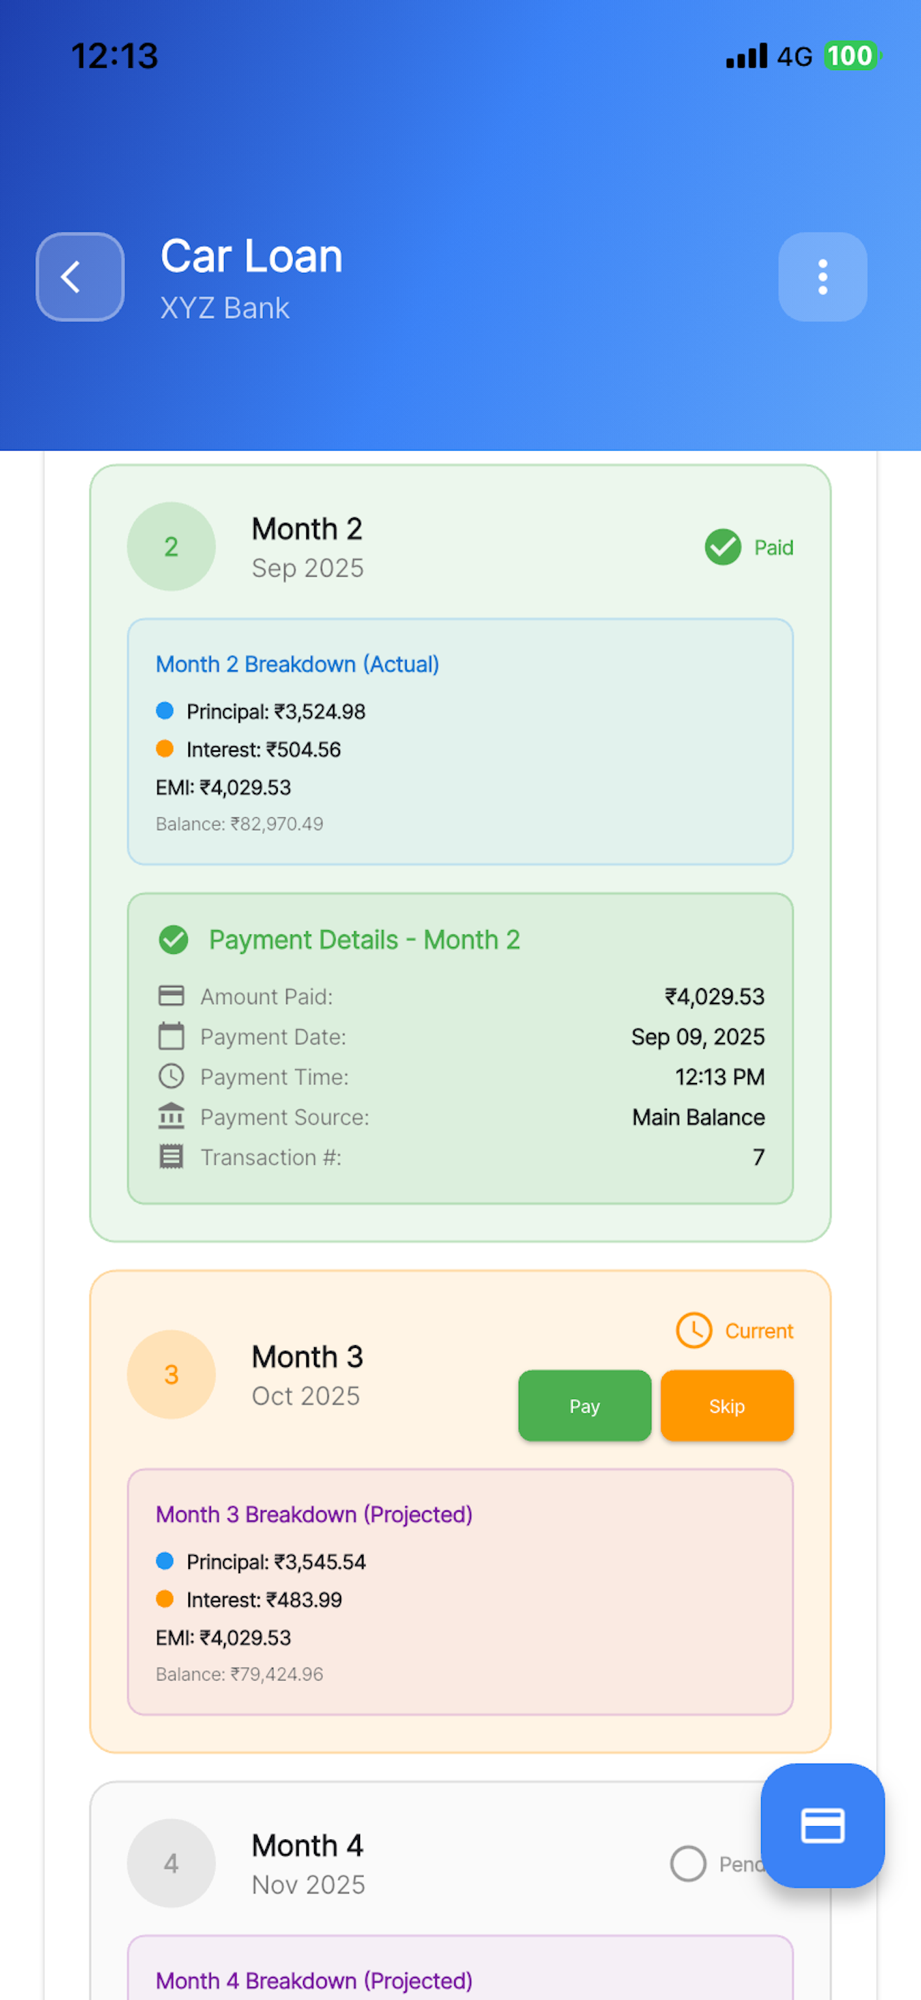The height and width of the screenshot is (2000, 921).
Task: Click the Payment Details checkmark icon
Action: coord(174,940)
